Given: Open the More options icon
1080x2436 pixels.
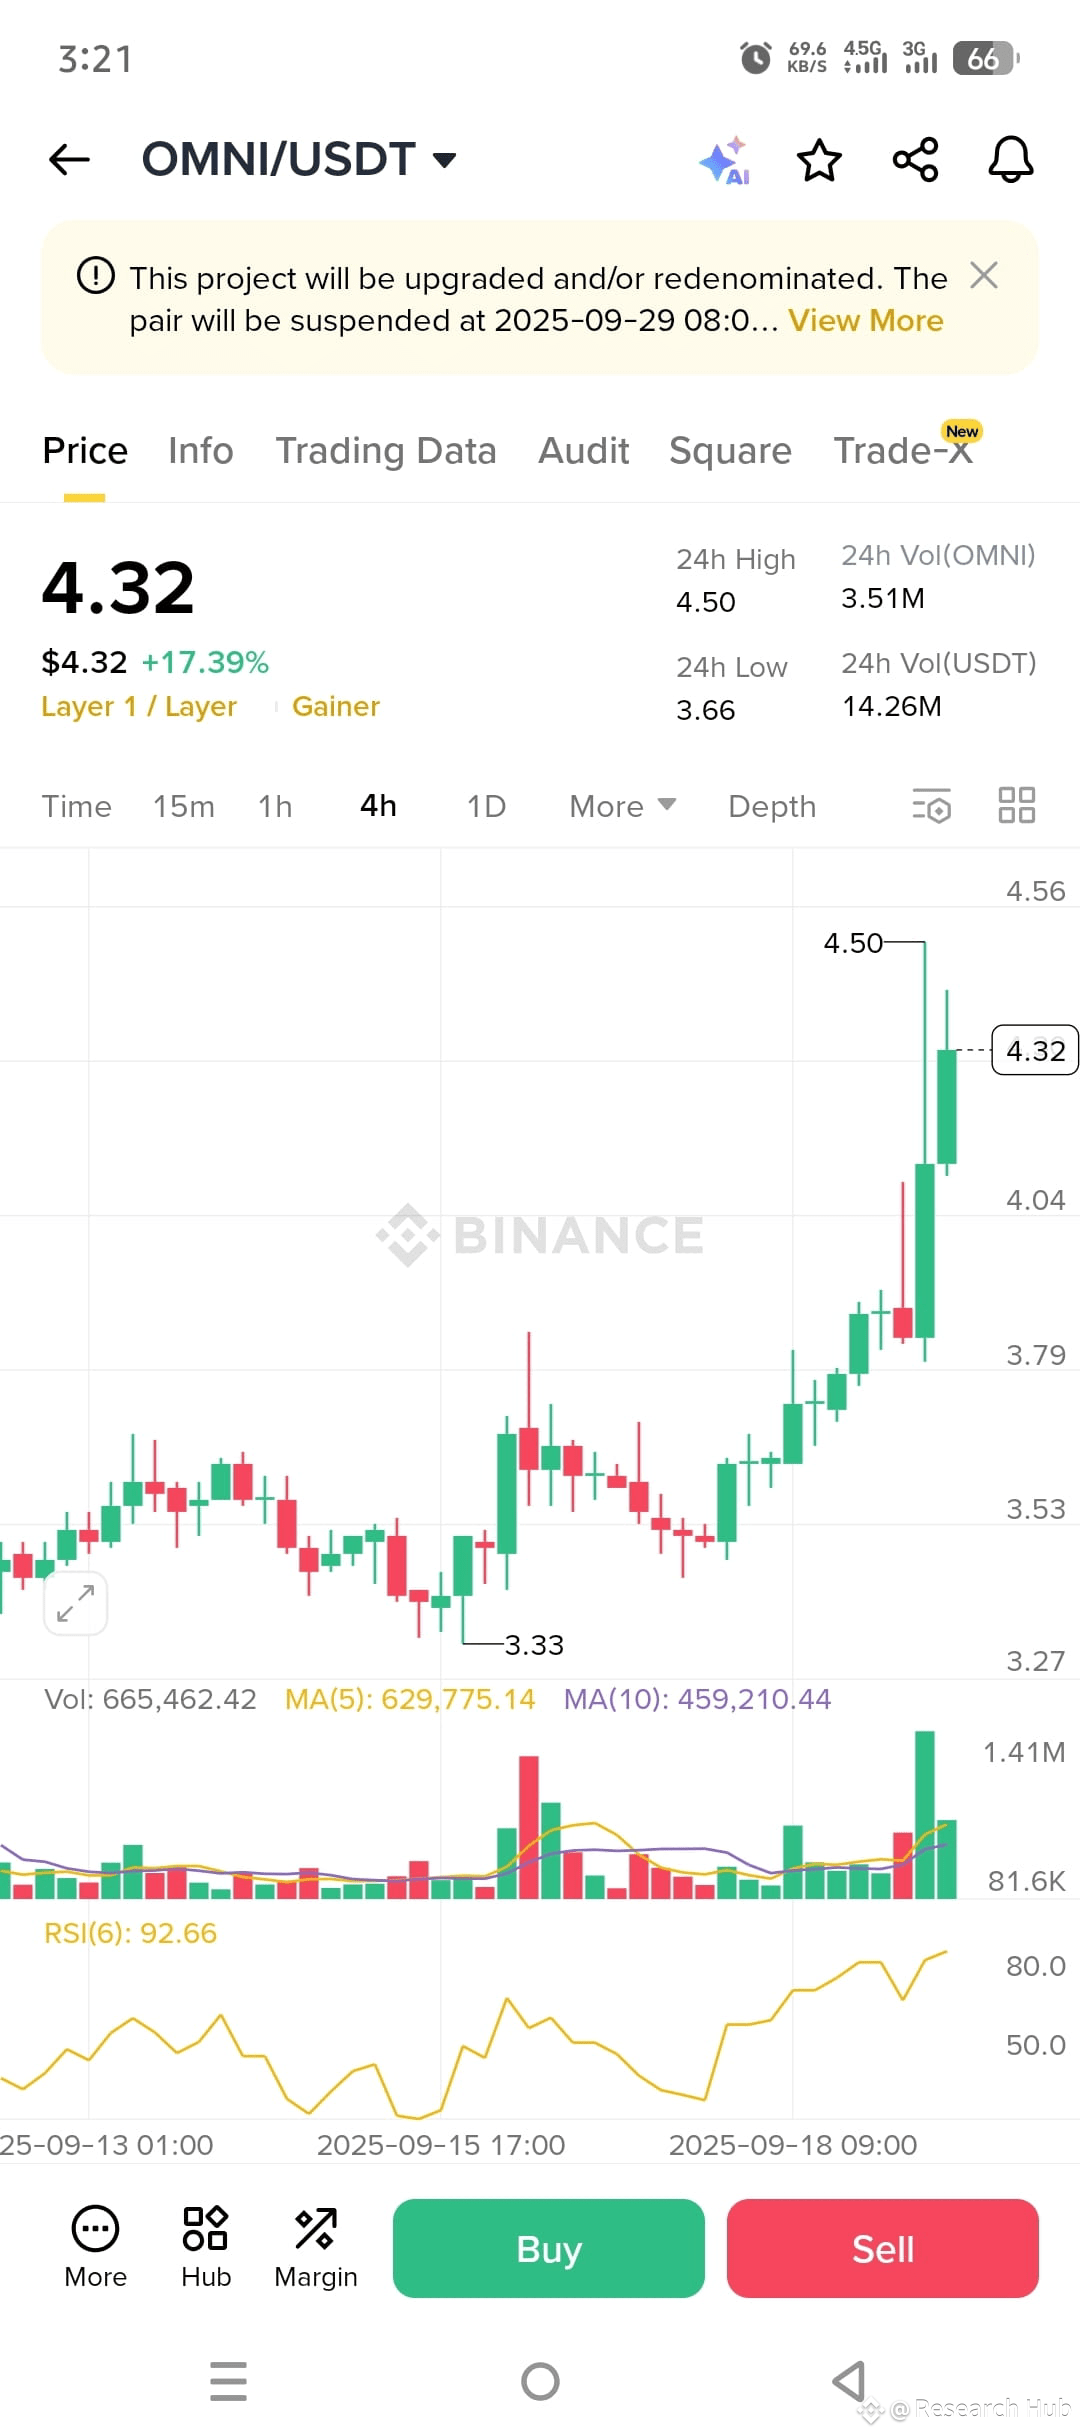Looking at the screenshot, I should click(95, 2248).
